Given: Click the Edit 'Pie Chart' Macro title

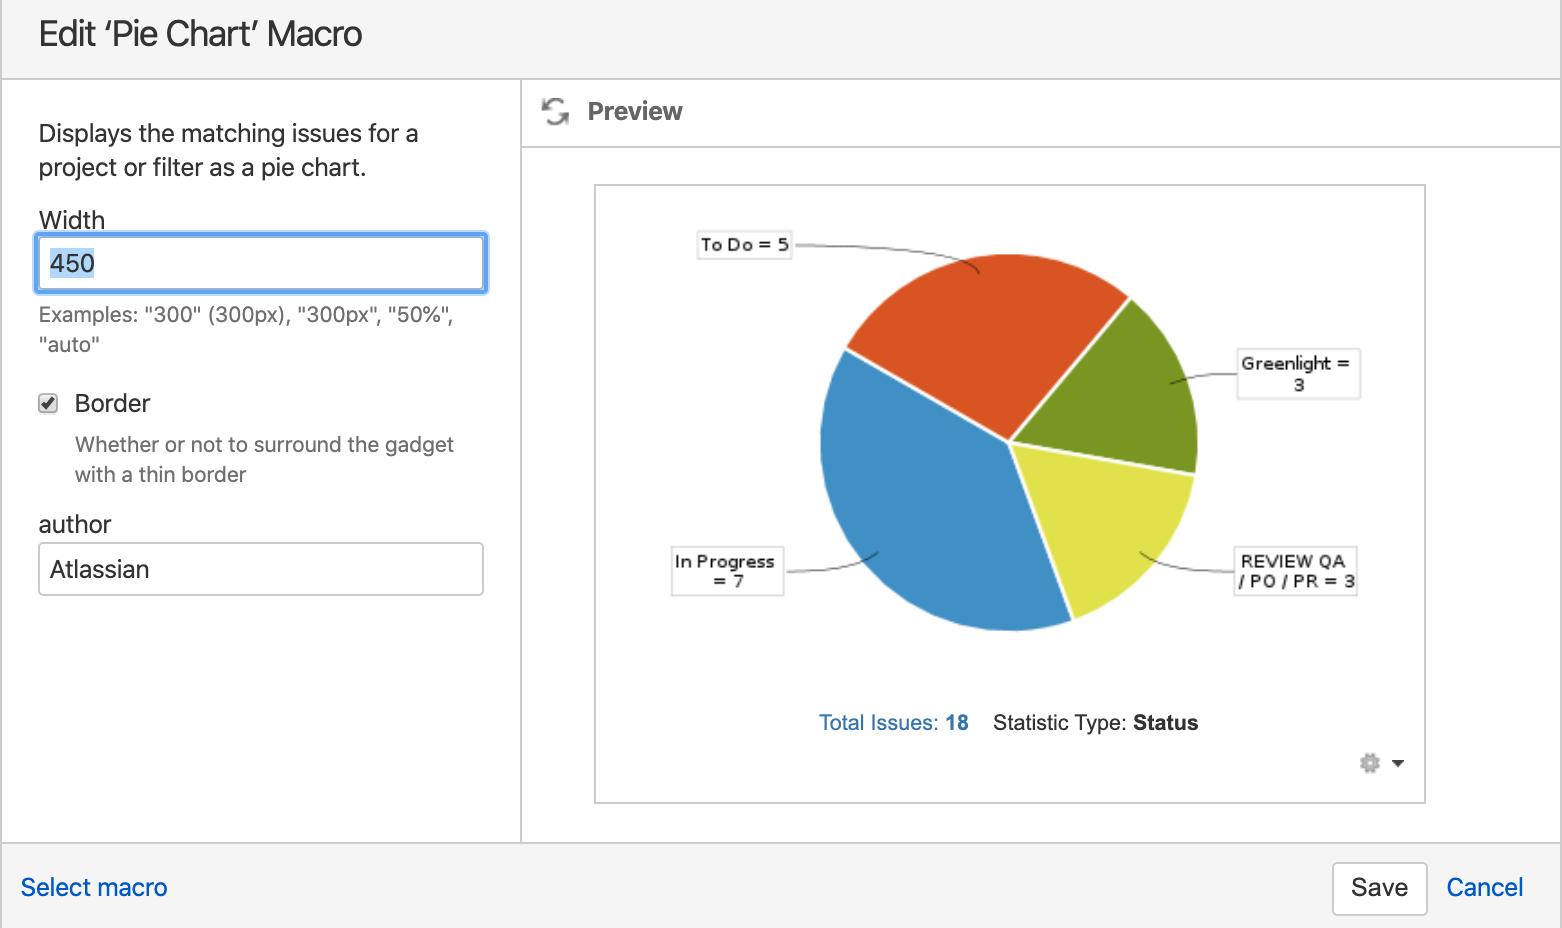Looking at the screenshot, I should pos(201,34).
